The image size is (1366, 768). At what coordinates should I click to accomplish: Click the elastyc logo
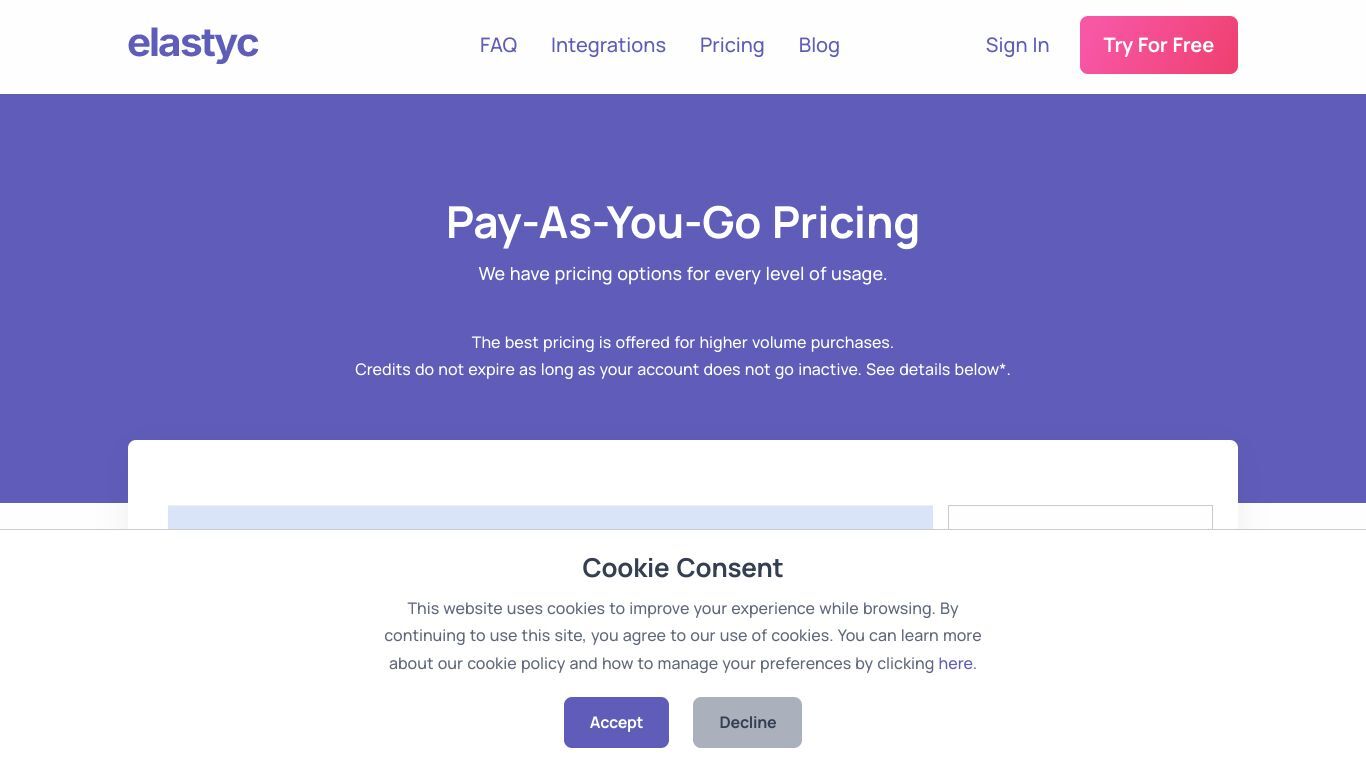click(x=193, y=45)
